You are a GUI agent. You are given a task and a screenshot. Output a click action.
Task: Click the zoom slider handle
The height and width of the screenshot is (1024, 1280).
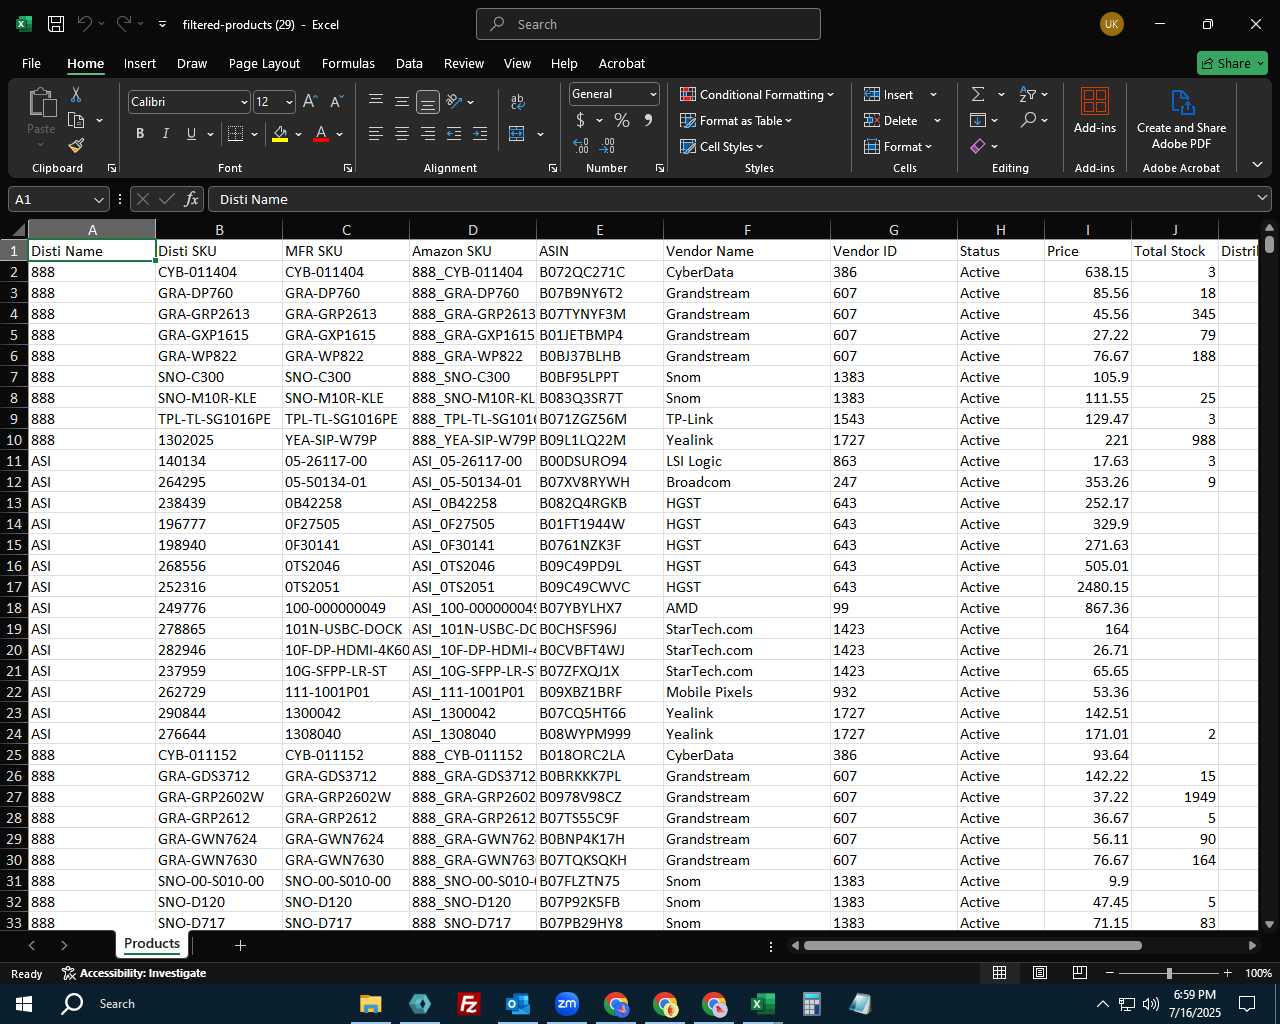point(1168,973)
